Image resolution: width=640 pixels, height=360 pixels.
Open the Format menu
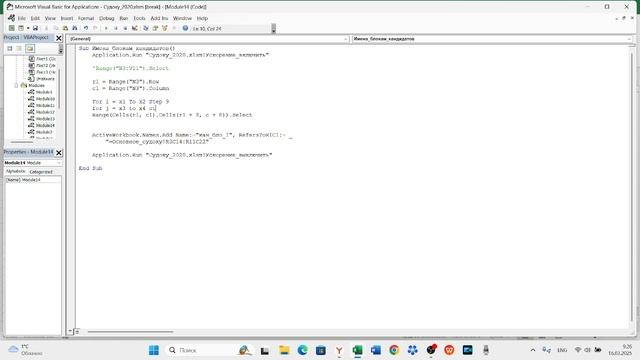coord(86,18)
